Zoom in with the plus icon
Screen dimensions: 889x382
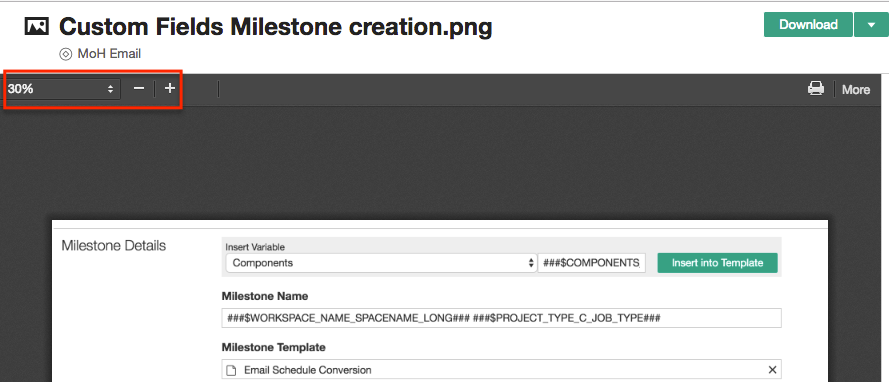pyautogui.click(x=170, y=88)
